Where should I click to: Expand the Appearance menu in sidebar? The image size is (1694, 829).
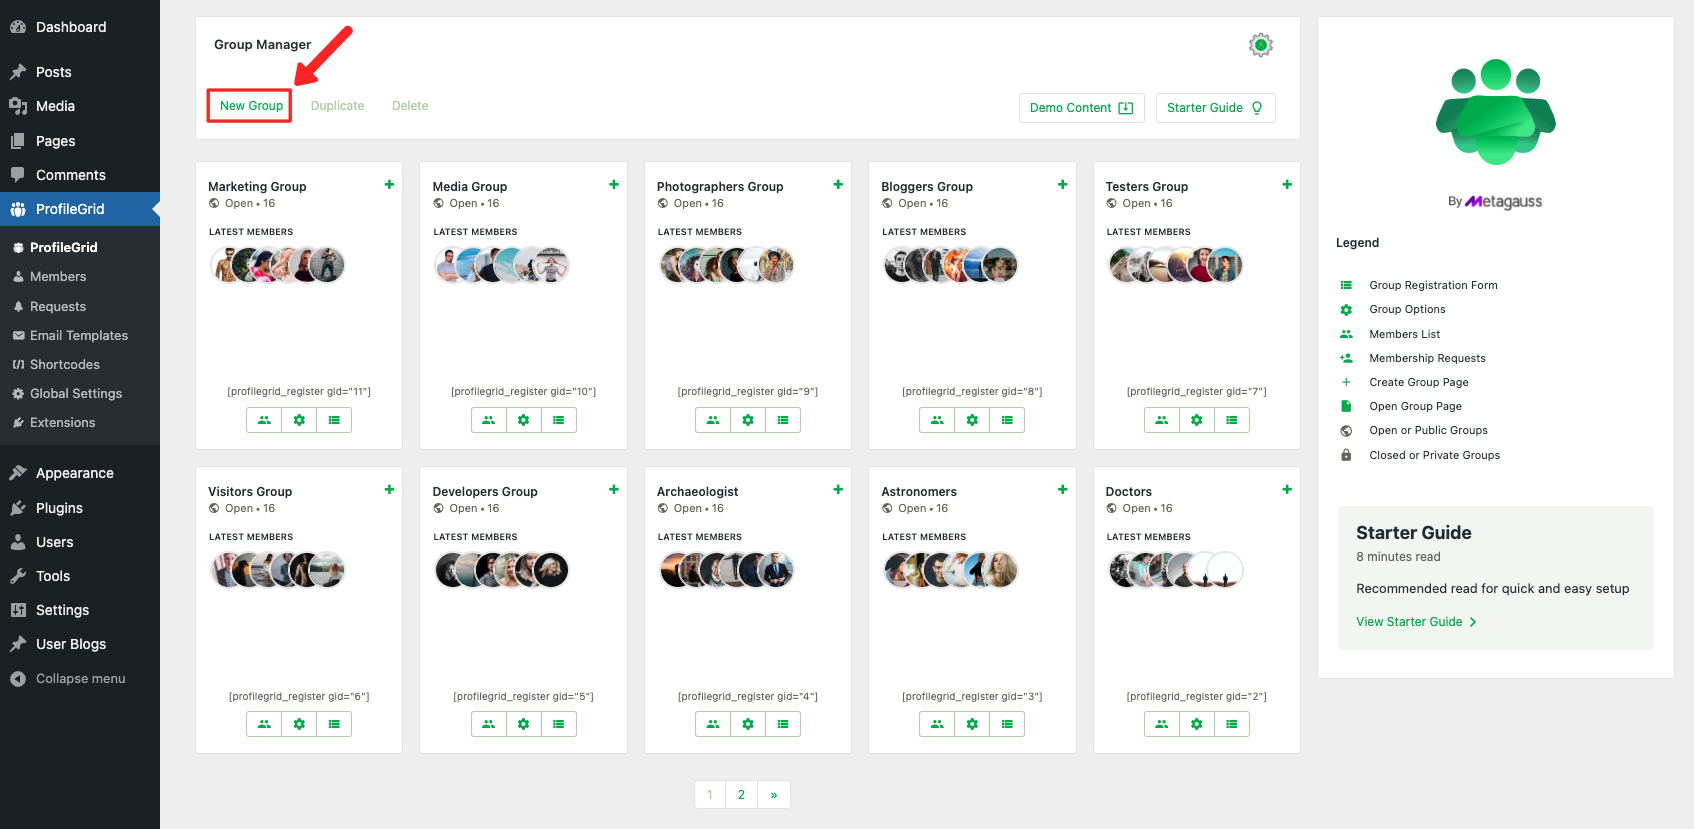(74, 474)
